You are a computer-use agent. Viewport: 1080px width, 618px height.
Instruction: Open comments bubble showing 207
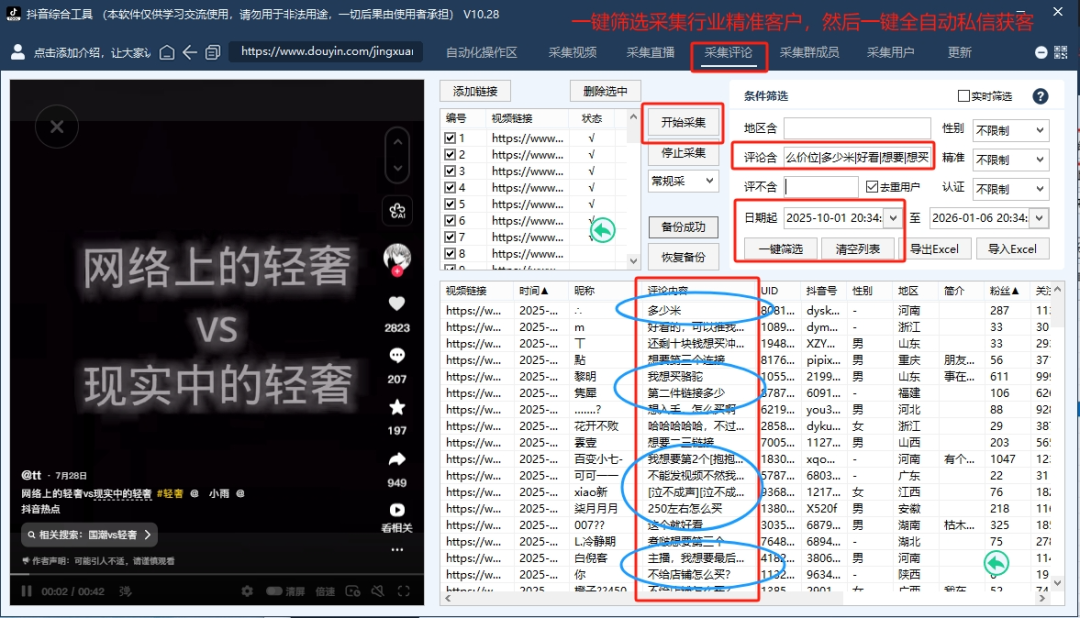[397, 356]
